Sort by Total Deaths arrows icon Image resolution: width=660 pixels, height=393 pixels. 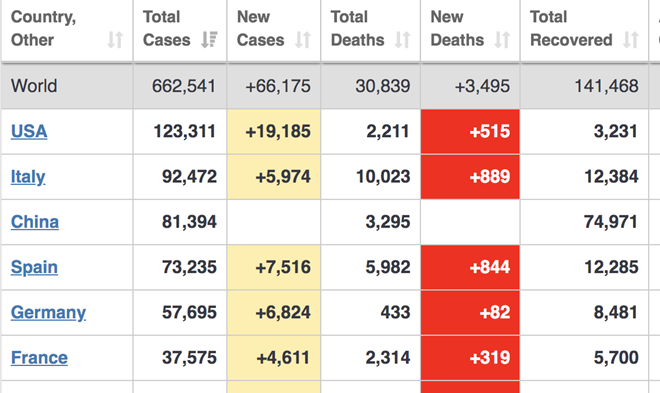point(403,40)
